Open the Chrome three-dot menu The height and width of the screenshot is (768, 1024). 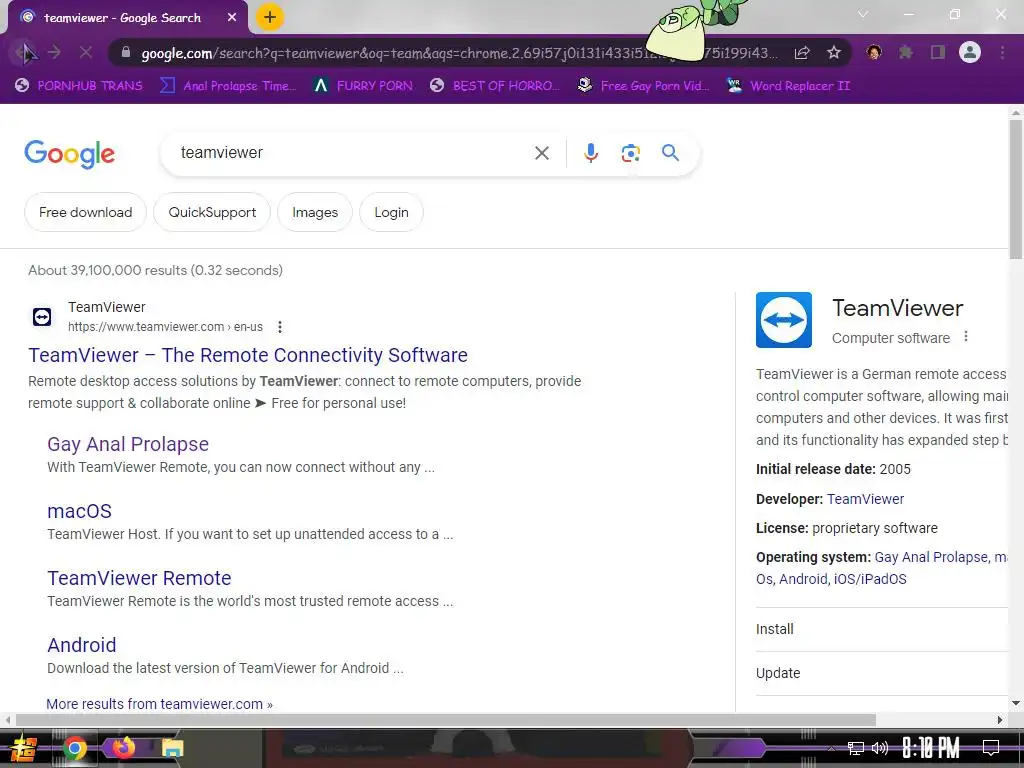(x=1002, y=52)
